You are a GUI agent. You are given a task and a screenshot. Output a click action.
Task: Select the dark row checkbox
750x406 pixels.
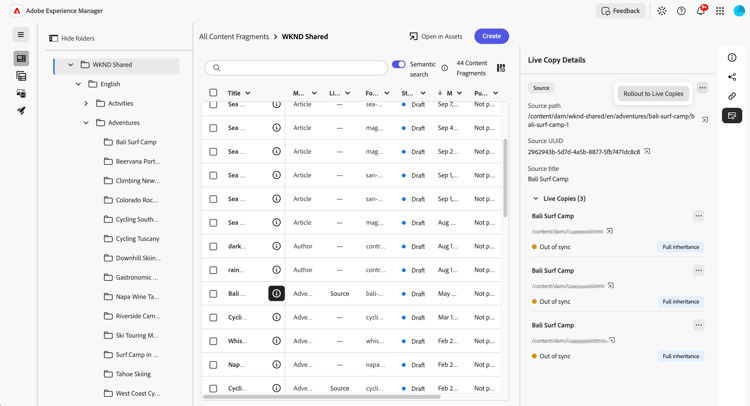(213, 246)
